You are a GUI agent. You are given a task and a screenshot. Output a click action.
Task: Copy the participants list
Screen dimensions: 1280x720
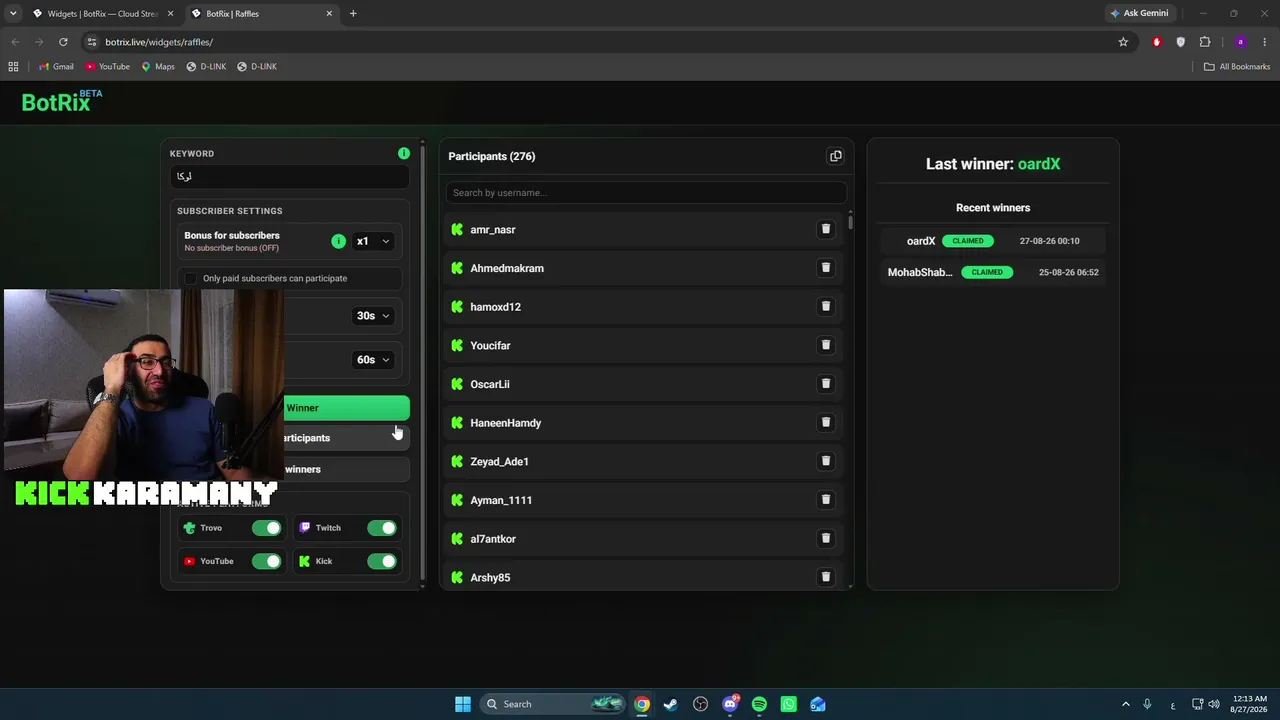point(836,156)
